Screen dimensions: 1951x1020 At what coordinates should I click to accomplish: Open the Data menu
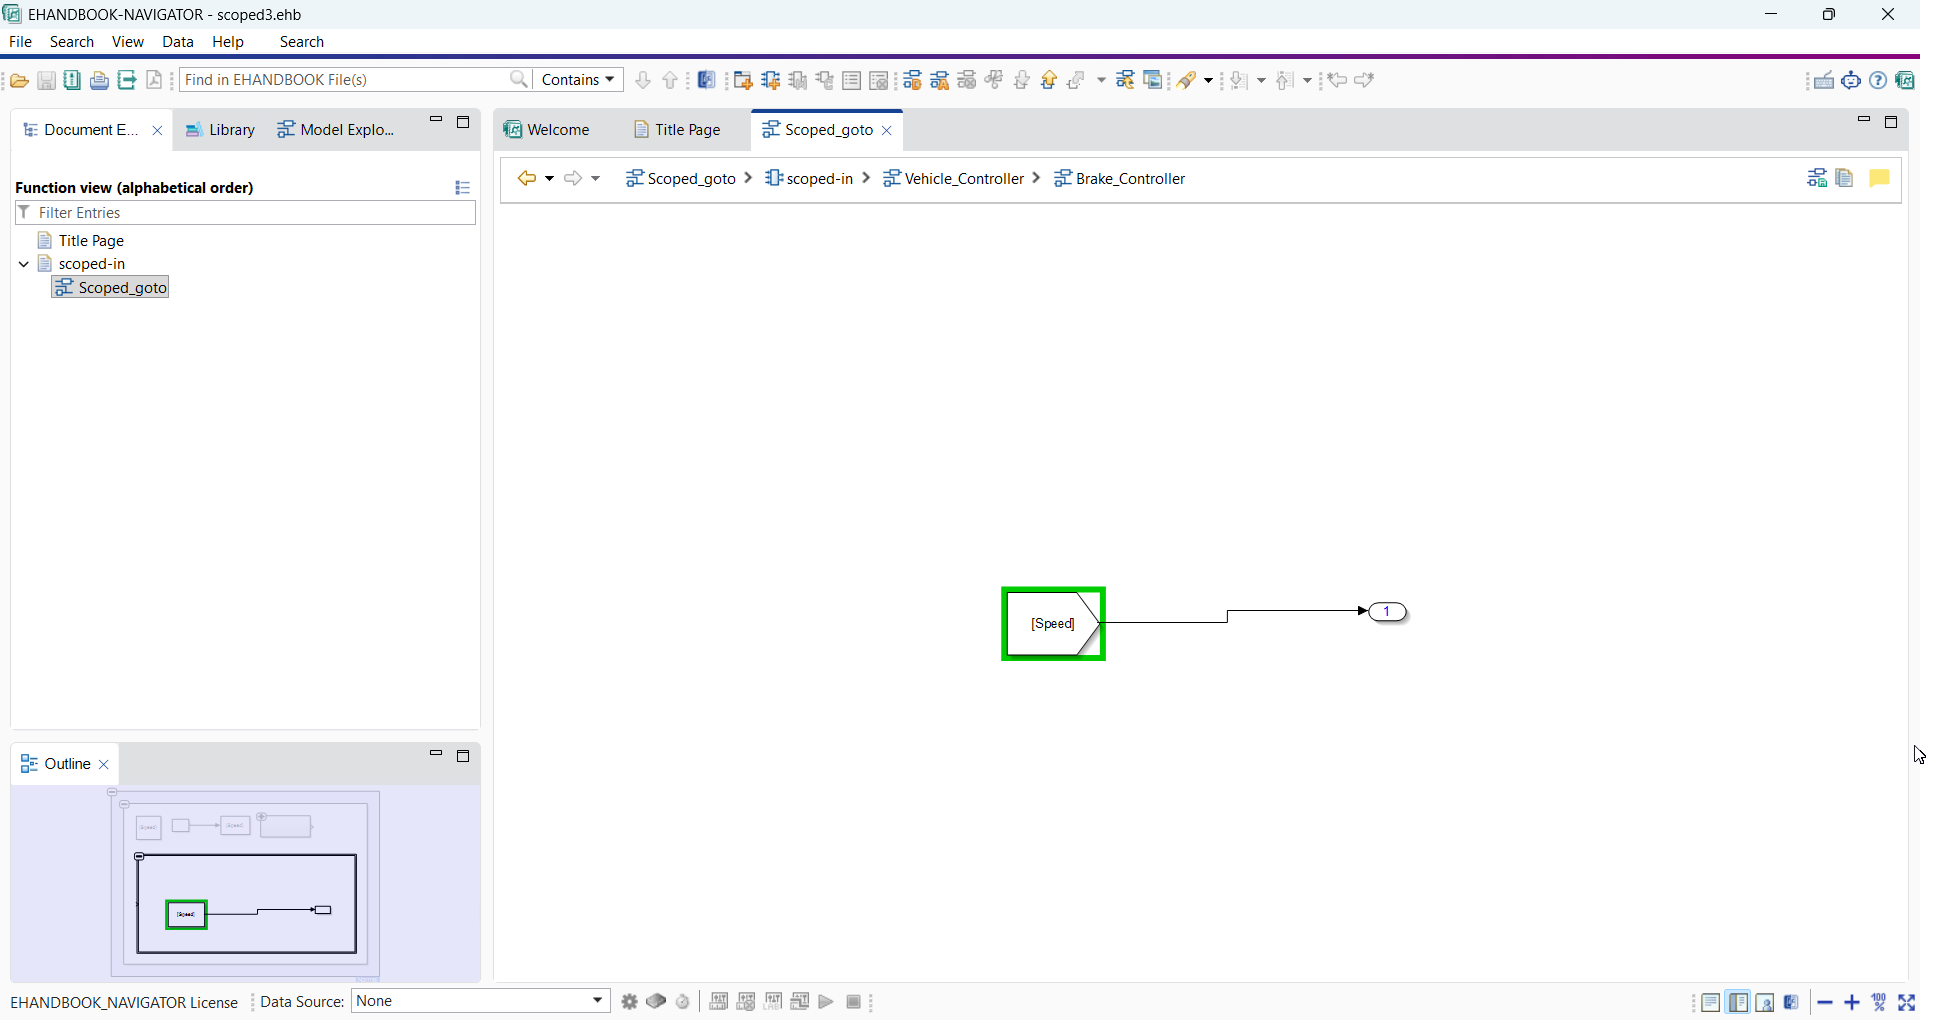point(178,41)
